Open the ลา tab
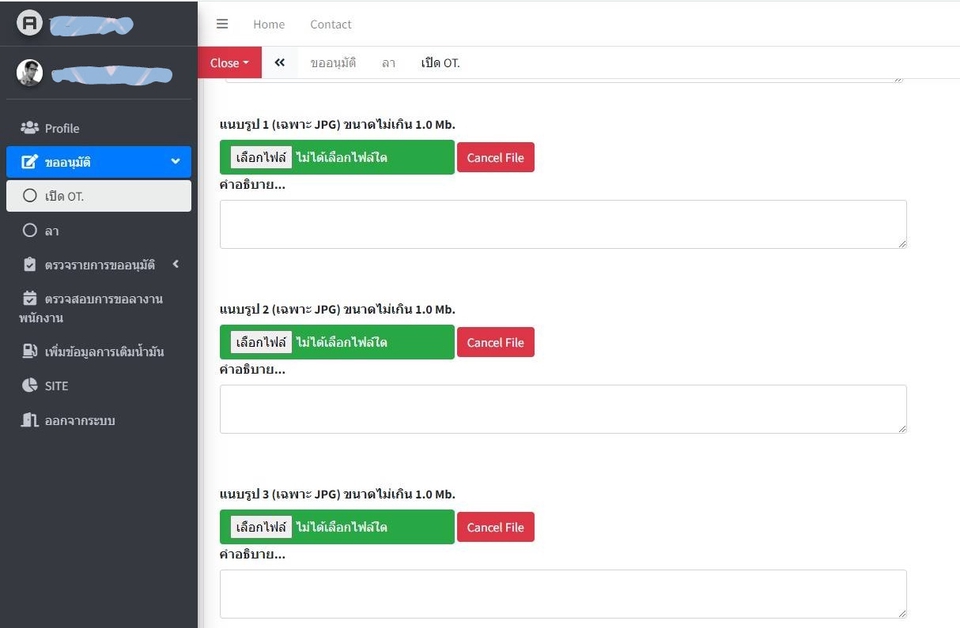The width and height of the screenshot is (960, 628). pos(386,62)
